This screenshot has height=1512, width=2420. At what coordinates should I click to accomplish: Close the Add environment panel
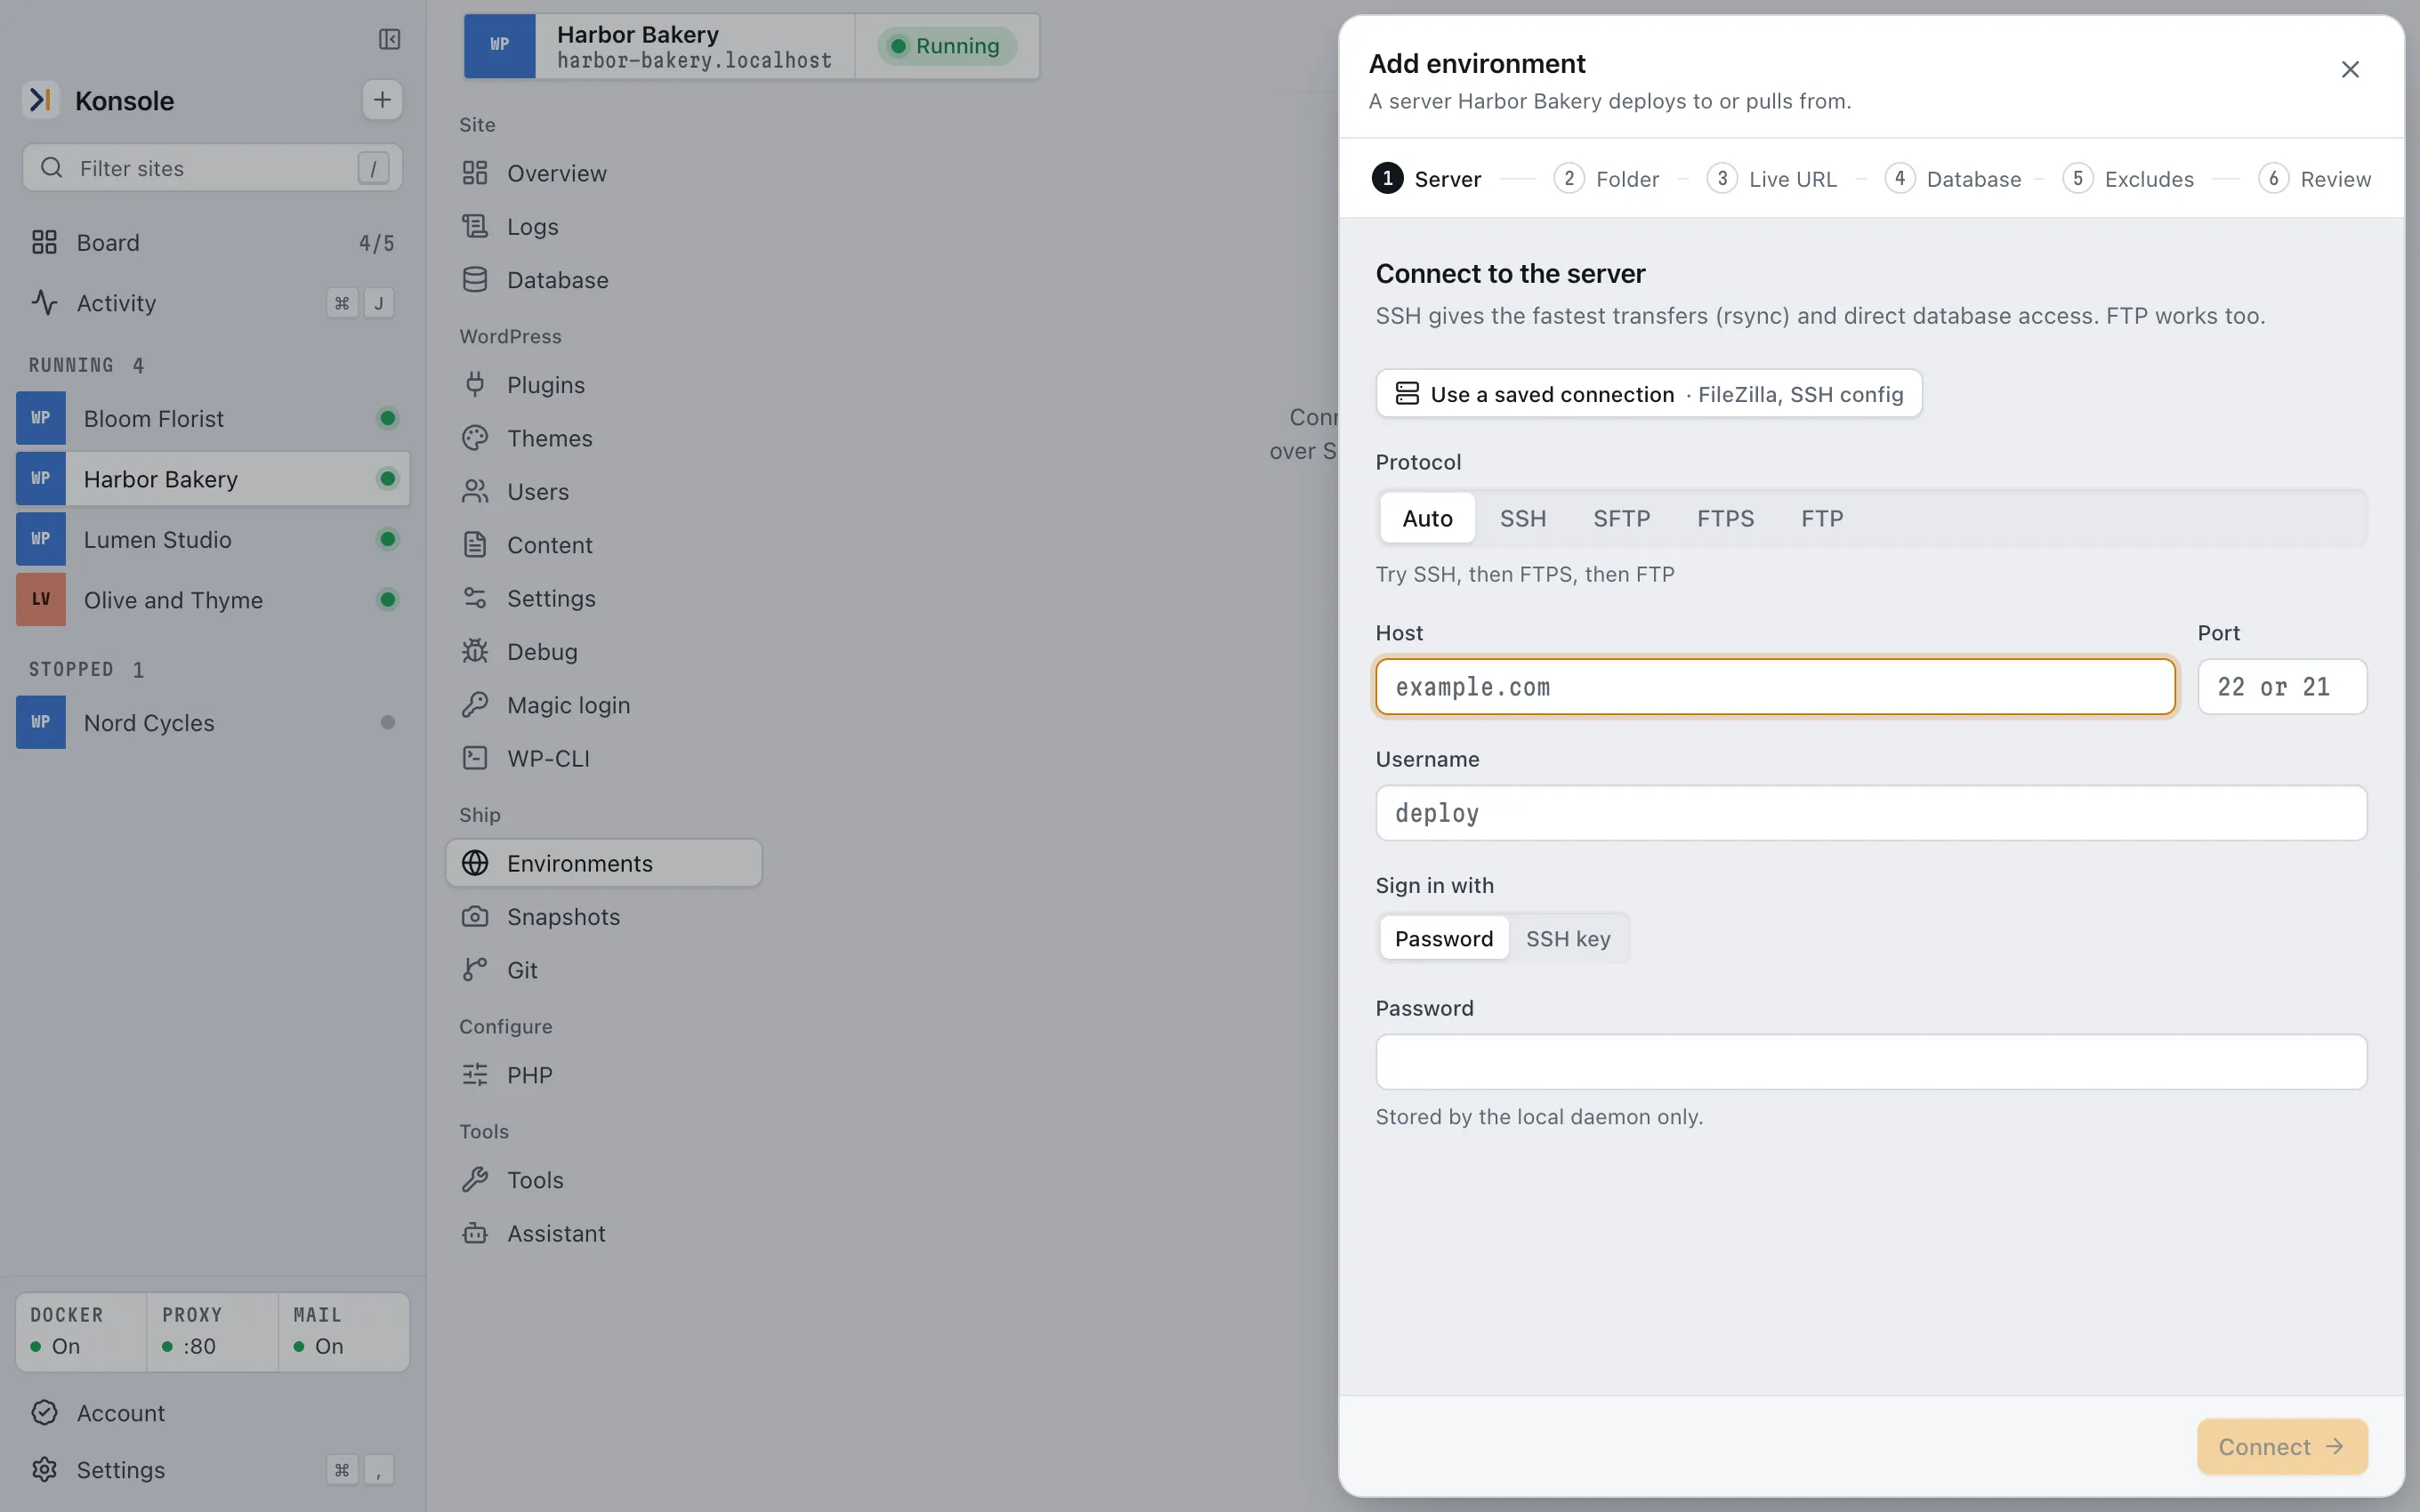(2350, 69)
